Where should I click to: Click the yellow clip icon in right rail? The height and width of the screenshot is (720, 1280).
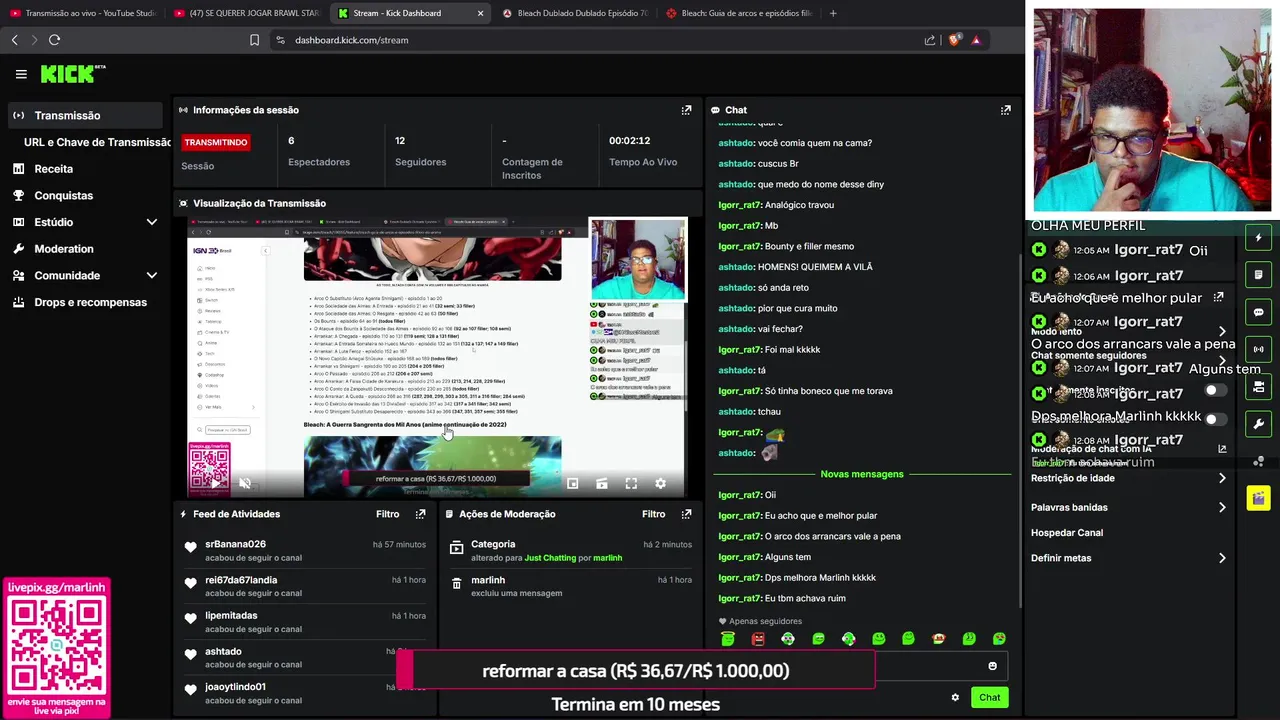coord(1258,498)
